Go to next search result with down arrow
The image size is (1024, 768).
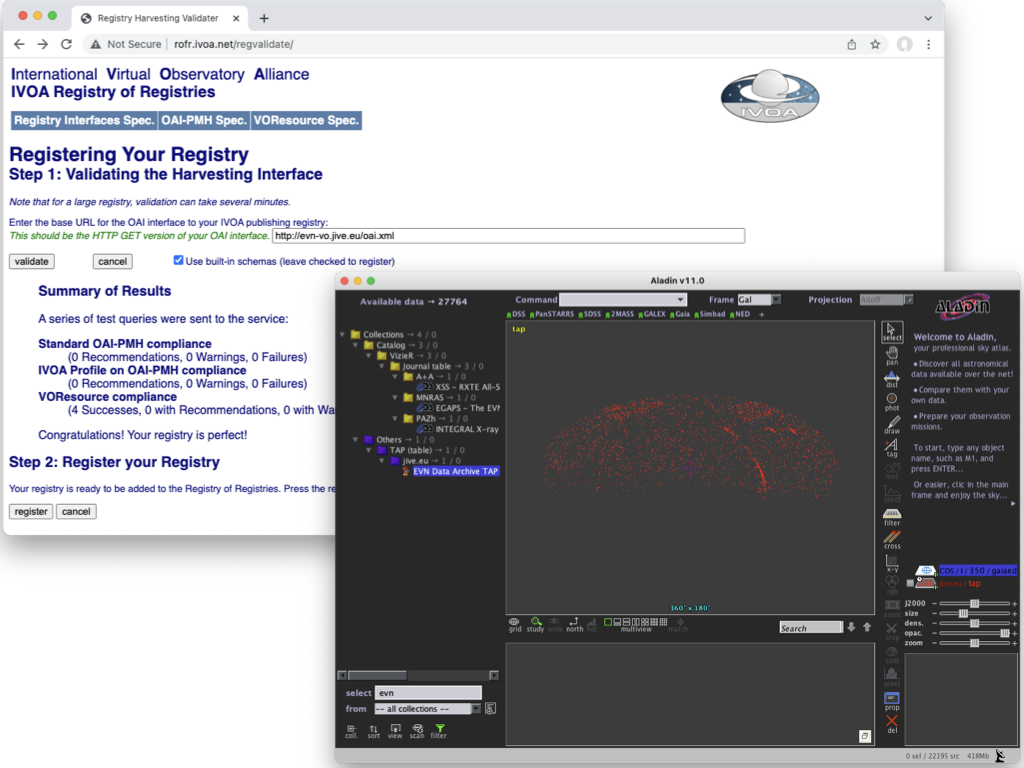click(x=851, y=628)
